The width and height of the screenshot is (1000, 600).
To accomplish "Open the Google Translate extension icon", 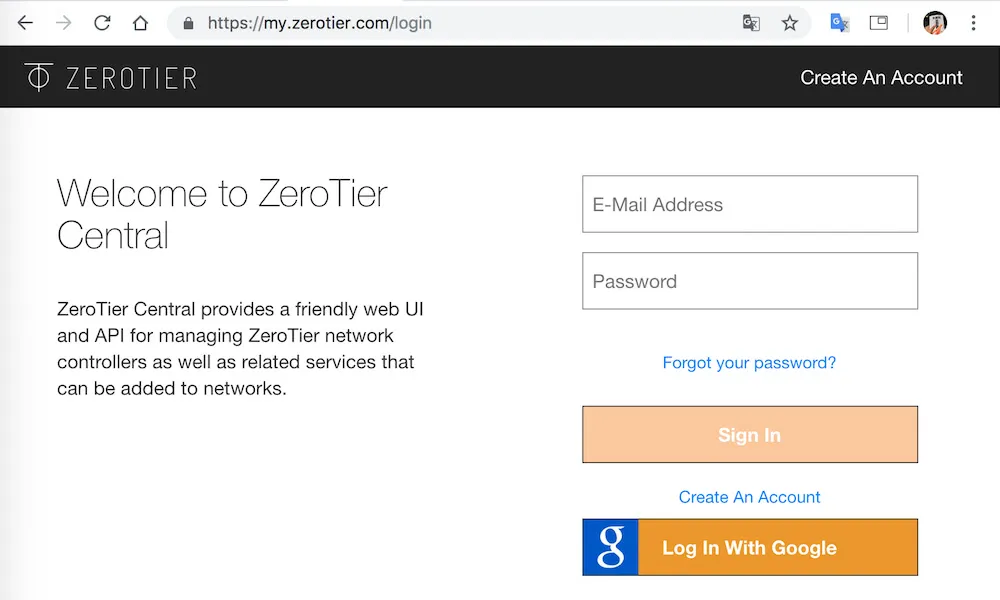I will (839, 23).
